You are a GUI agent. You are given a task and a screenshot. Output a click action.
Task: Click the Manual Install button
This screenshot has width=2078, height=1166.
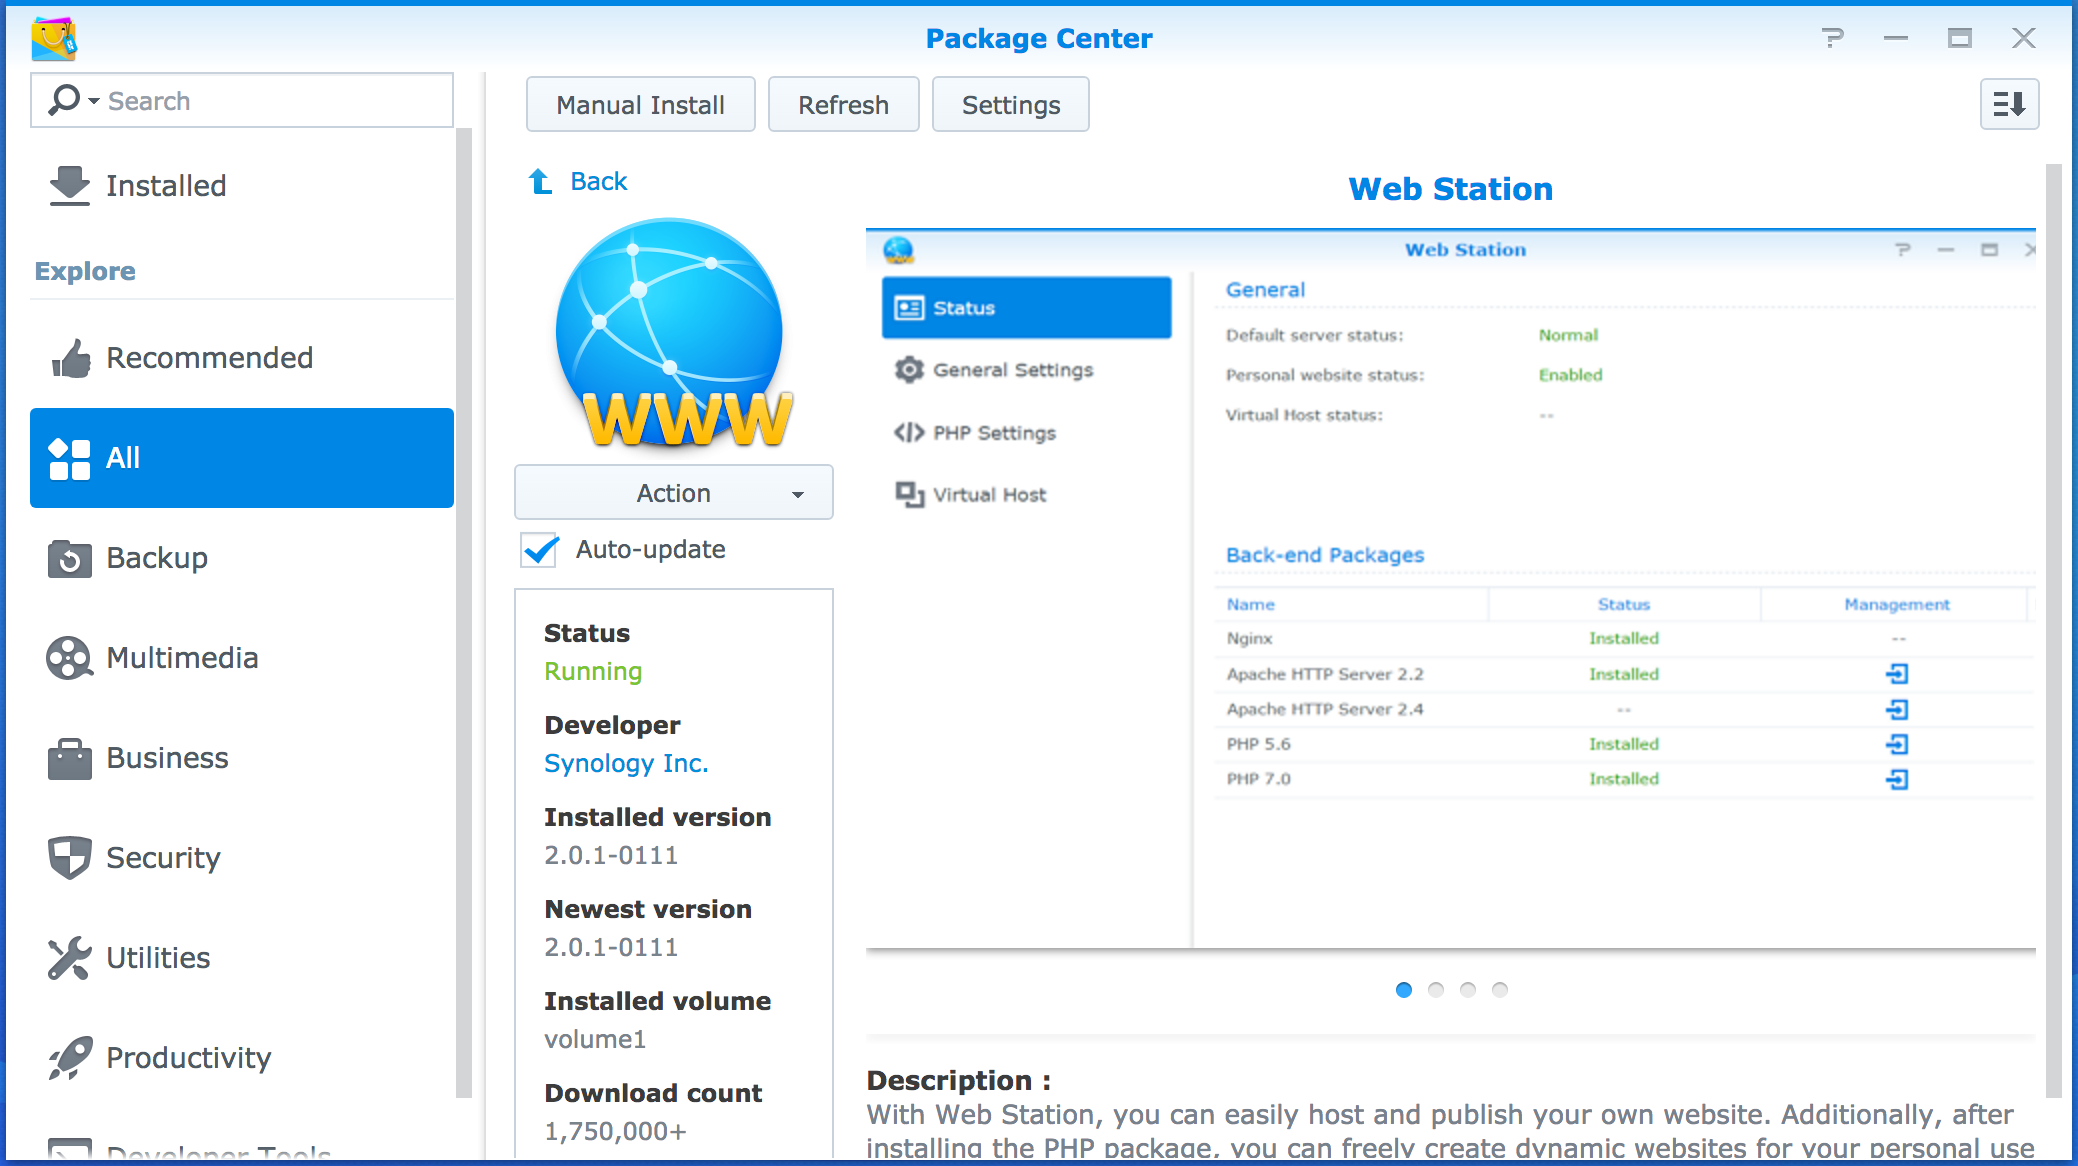640,104
